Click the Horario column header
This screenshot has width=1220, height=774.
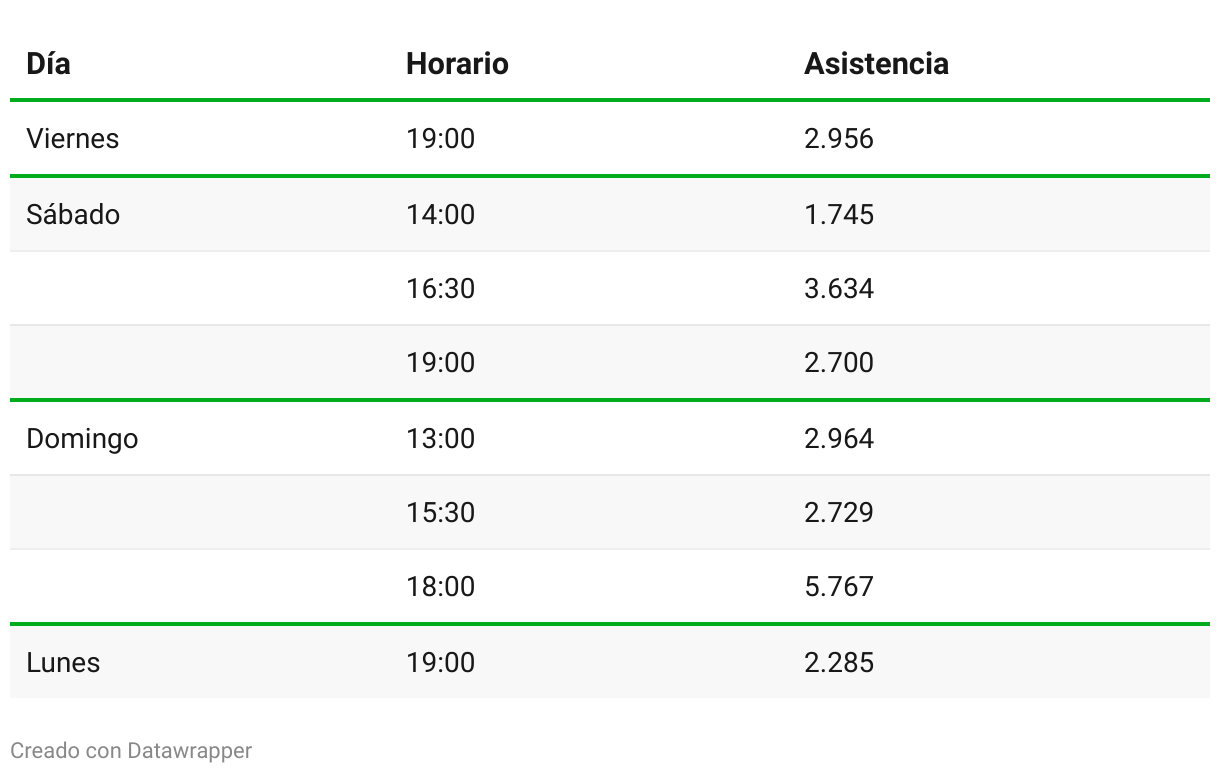coord(457,64)
